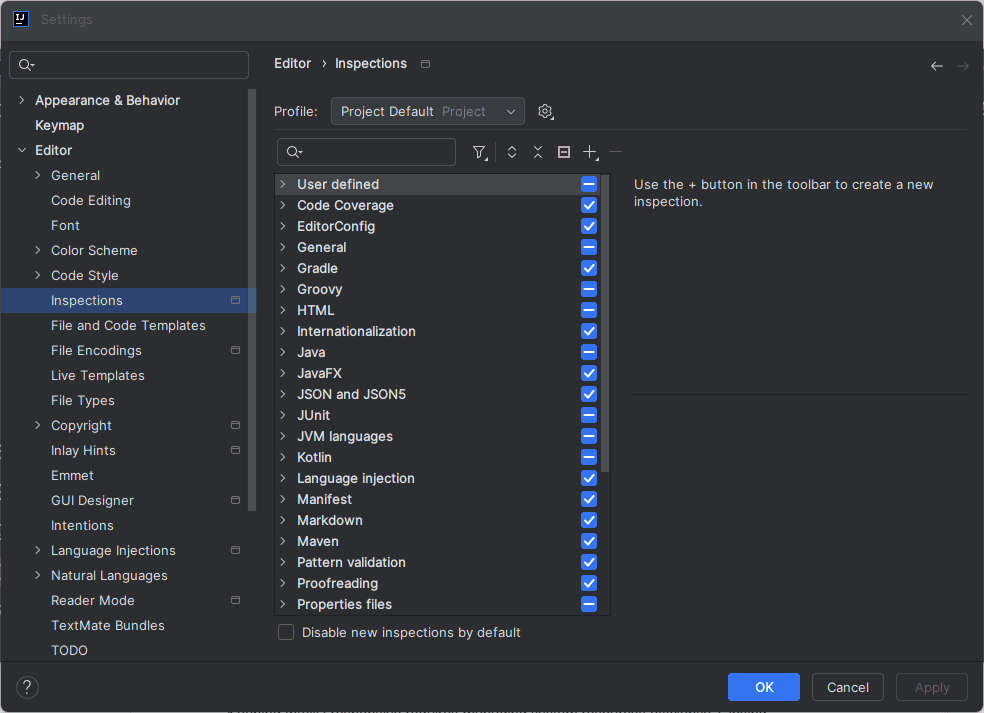Click the Expand All arrows icon
This screenshot has width=984, height=713.
pos(512,152)
